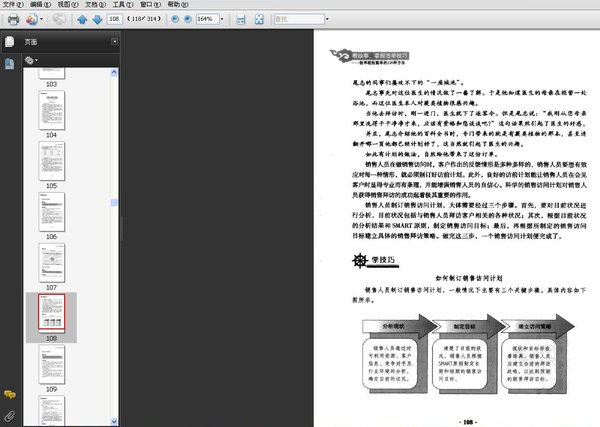
Task: Click the zoom percentage field showing 164%
Action: (207, 19)
